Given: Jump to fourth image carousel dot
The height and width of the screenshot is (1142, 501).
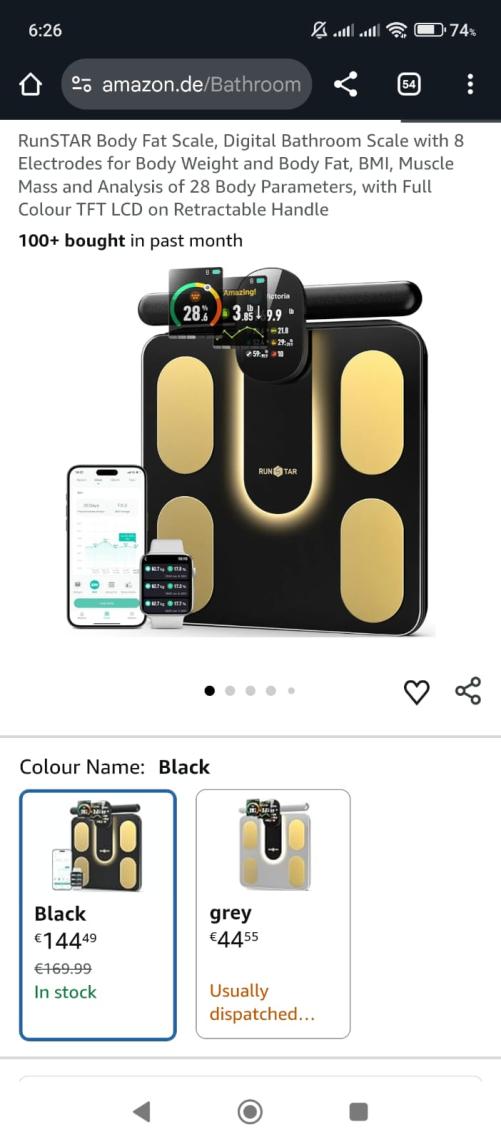Looking at the screenshot, I should click(271, 690).
